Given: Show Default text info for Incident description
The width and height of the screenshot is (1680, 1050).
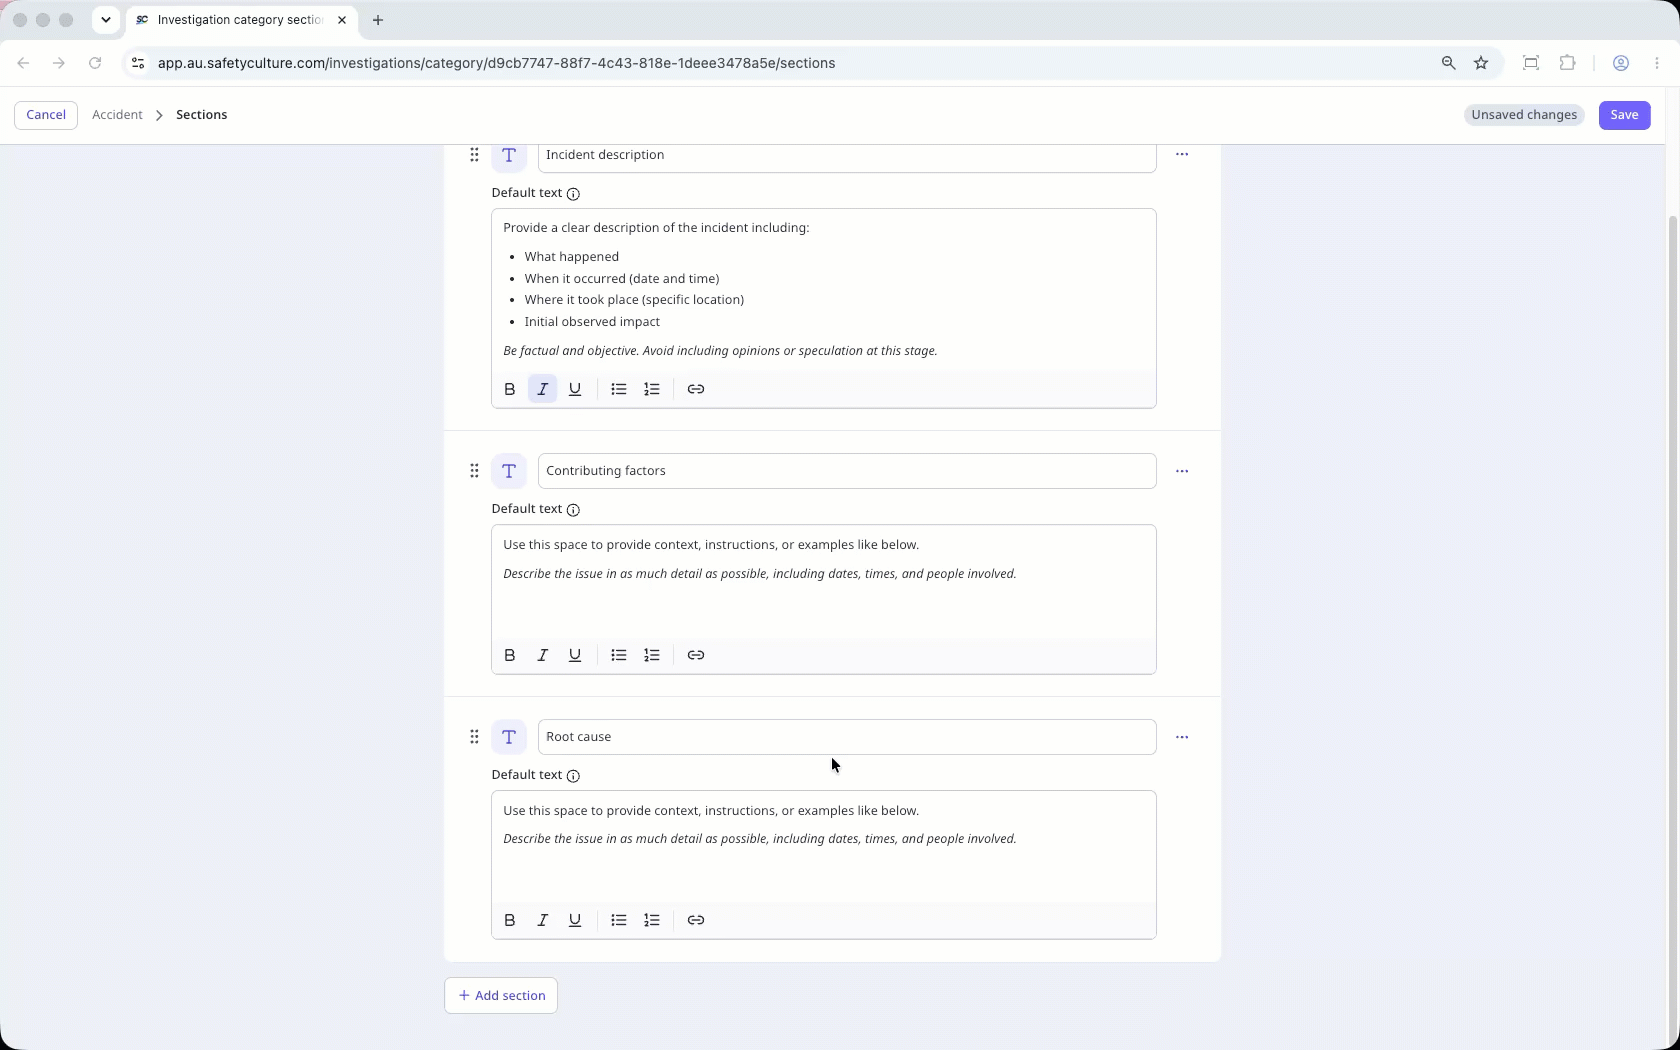Looking at the screenshot, I should (x=573, y=194).
